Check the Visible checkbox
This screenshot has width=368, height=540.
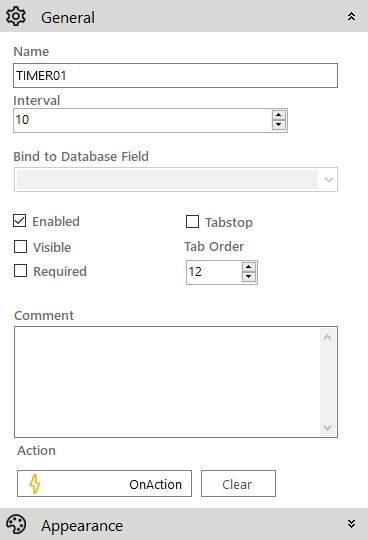pos(20,247)
